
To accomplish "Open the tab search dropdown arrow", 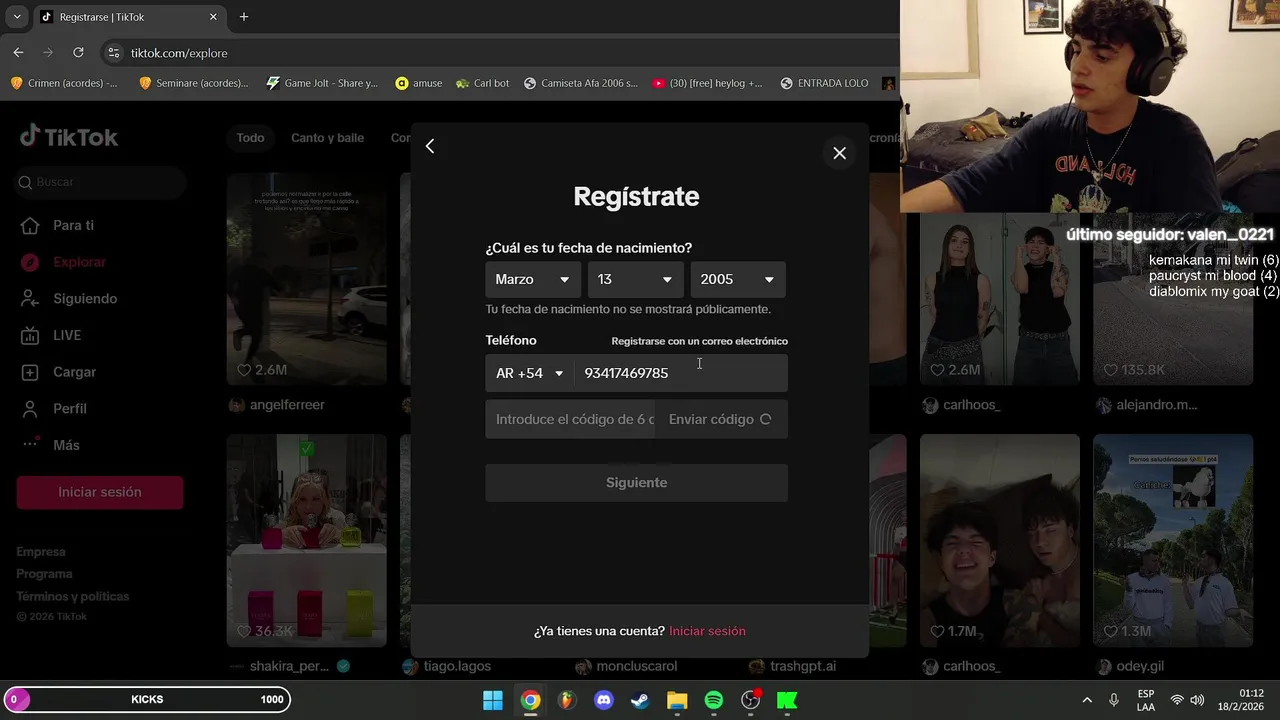I will (17, 17).
